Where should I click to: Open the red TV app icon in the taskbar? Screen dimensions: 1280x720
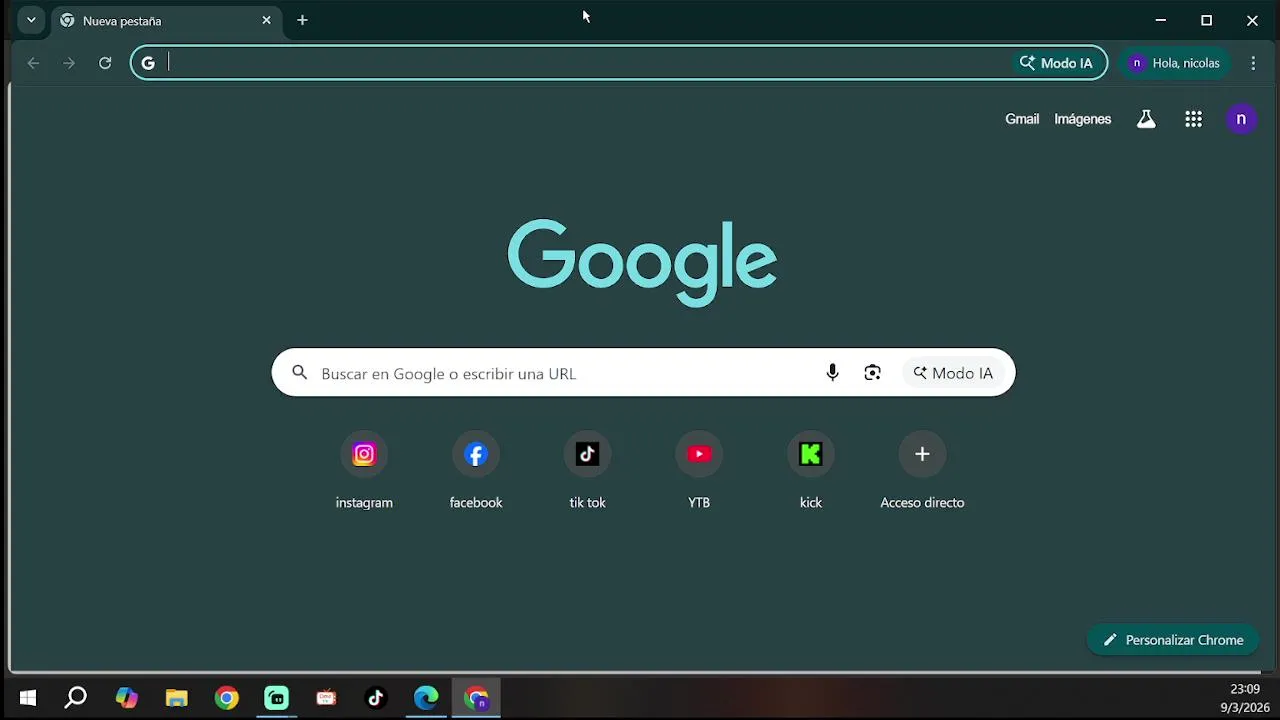326,698
